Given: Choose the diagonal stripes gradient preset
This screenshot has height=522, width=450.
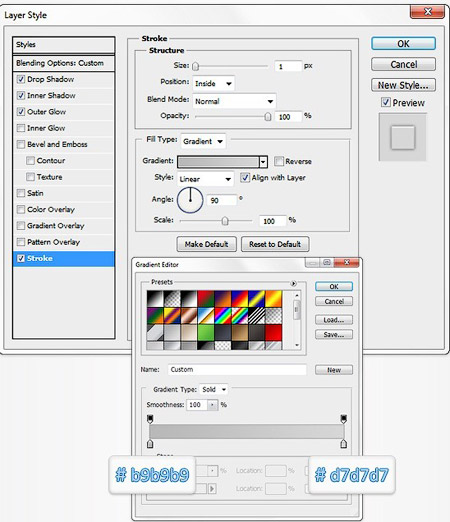Looking at the screenshot, I should tap(257, 316).
